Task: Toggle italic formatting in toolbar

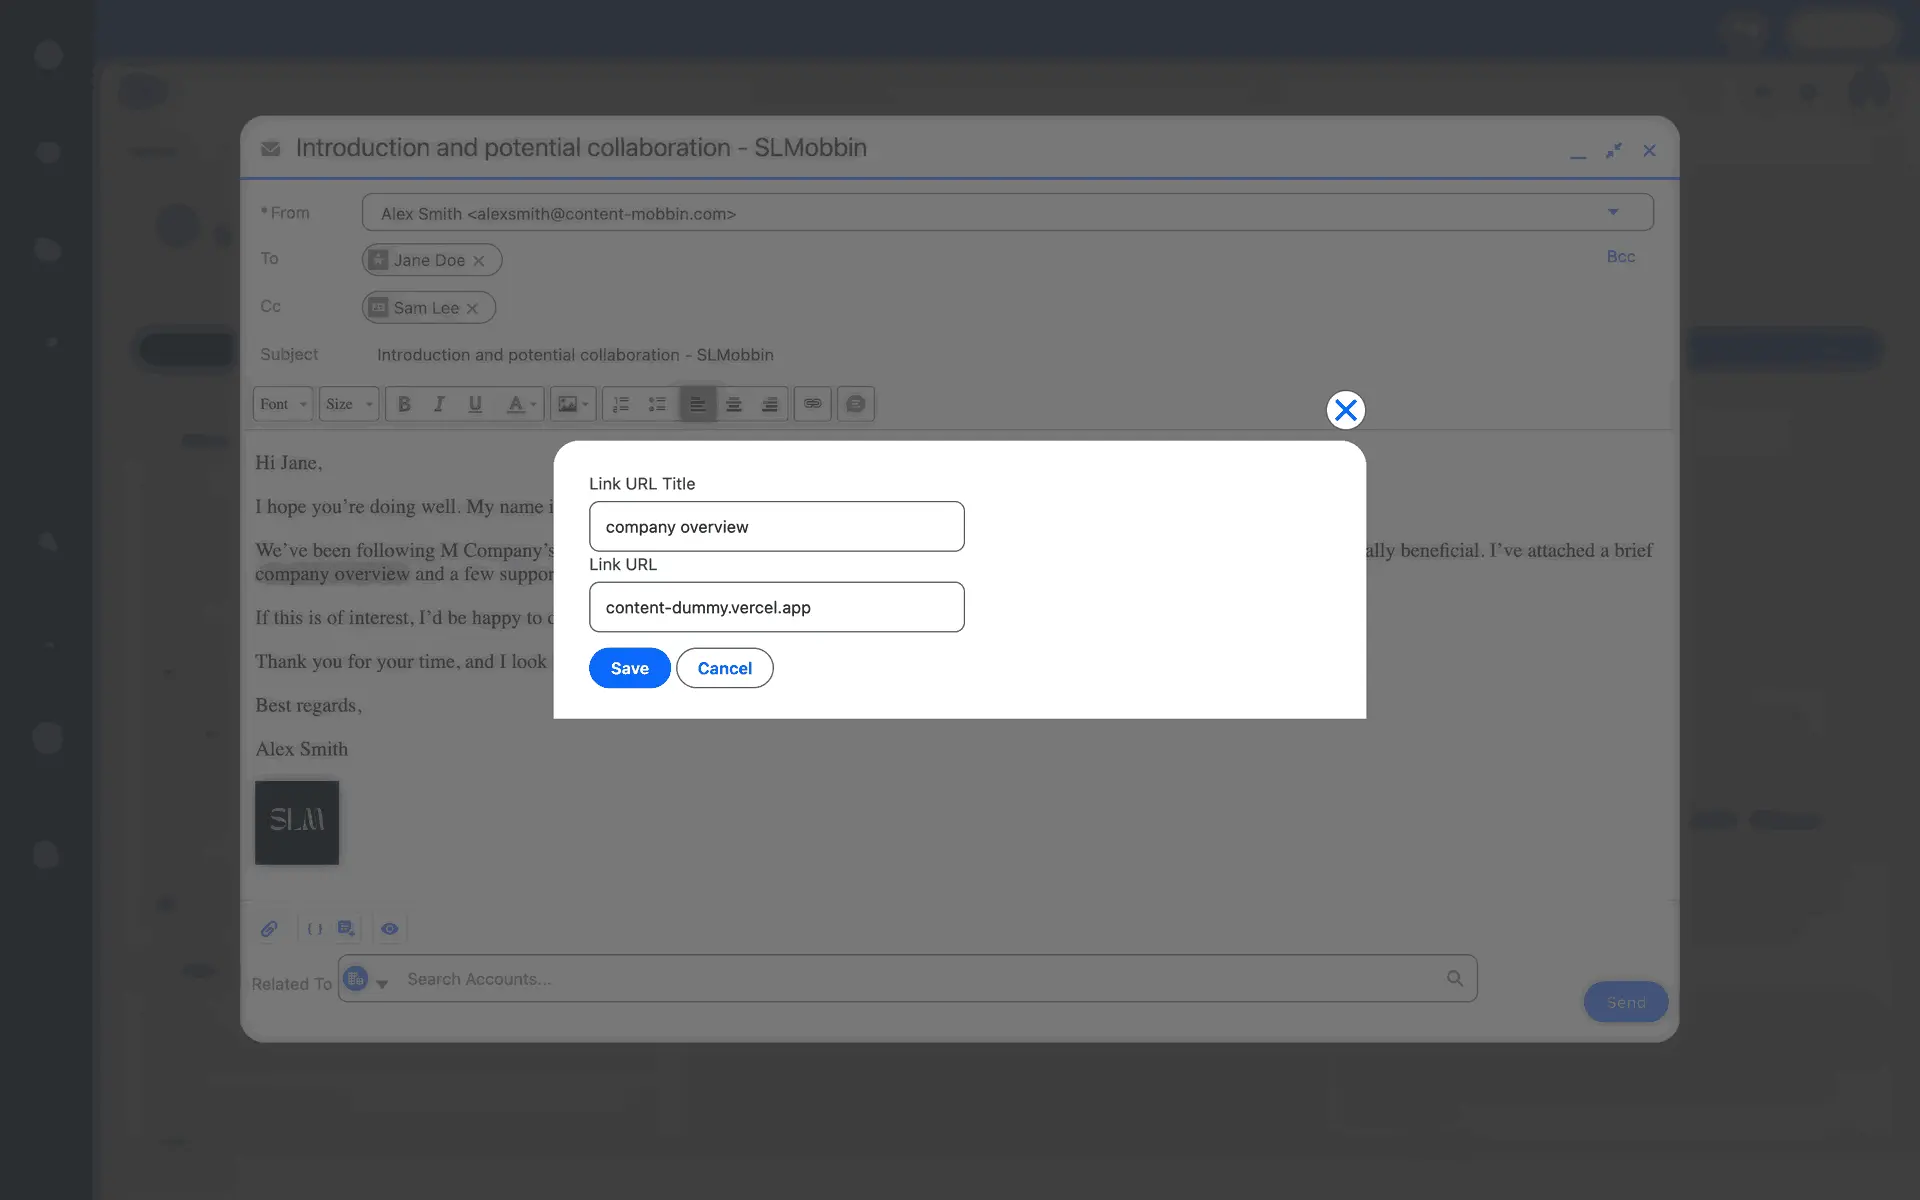Action: click(x=439, y=404)
